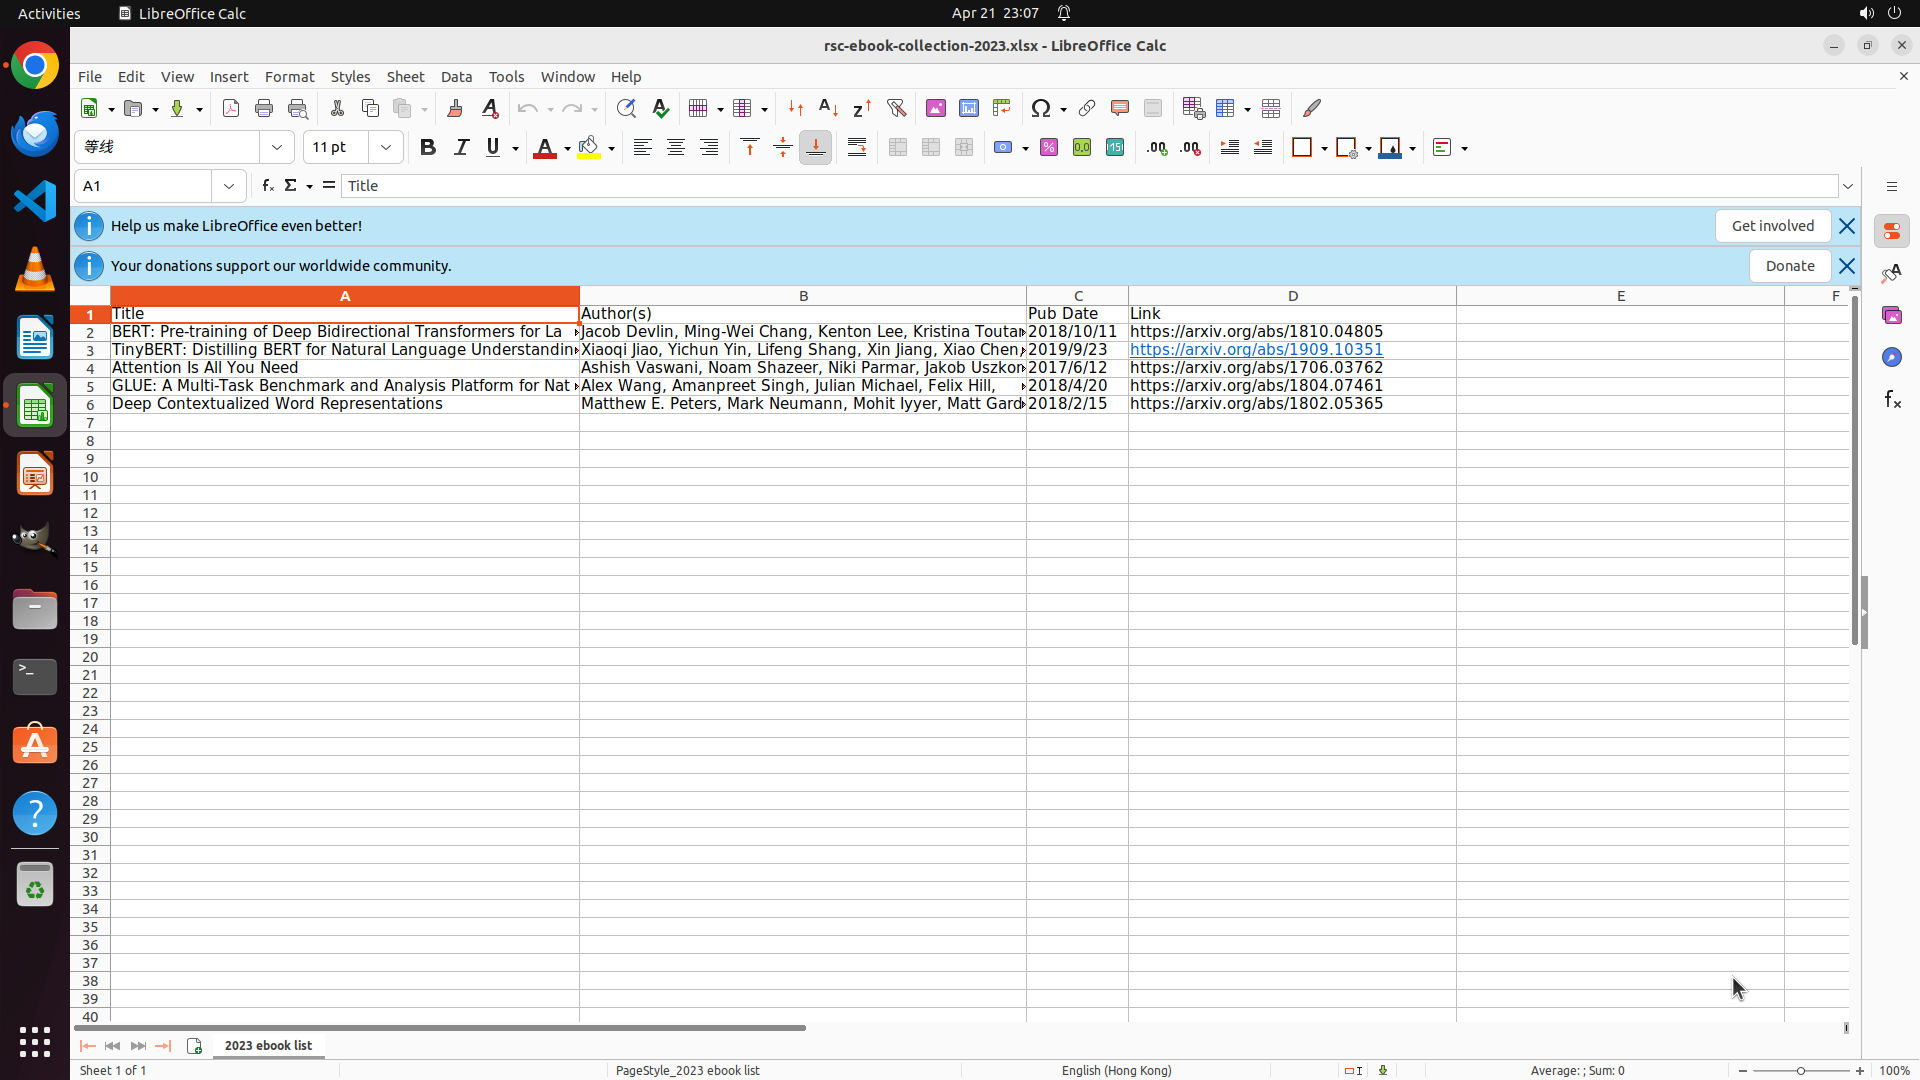Insert a chart using the toolbar icon
The width and height of the screenshot is (1920, 1080).
click(968, 108)
